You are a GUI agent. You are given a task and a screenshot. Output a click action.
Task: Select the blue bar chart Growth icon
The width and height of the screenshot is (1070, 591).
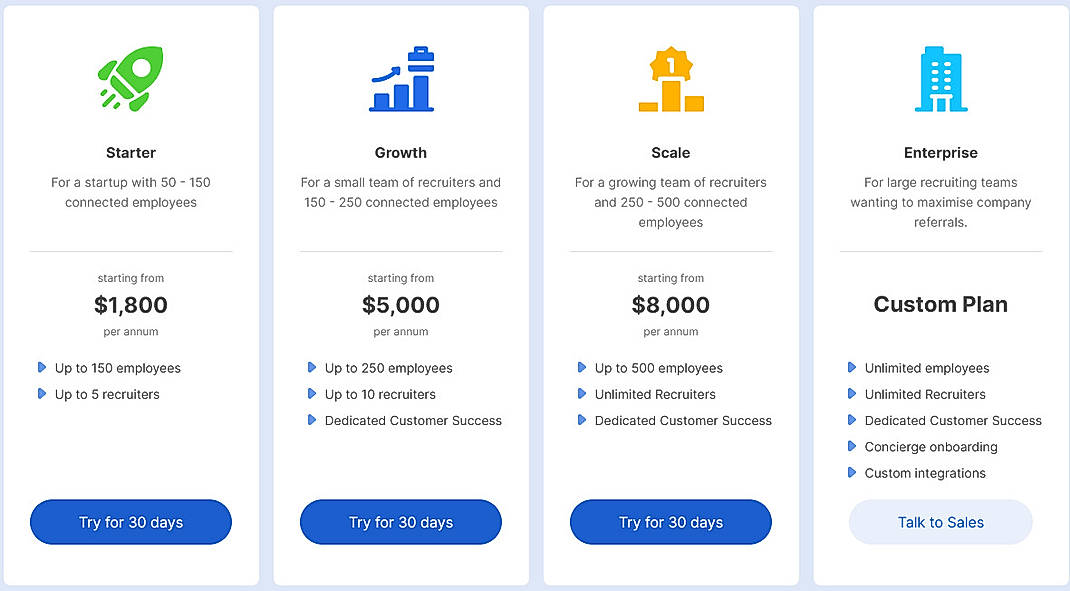(400, 78)
